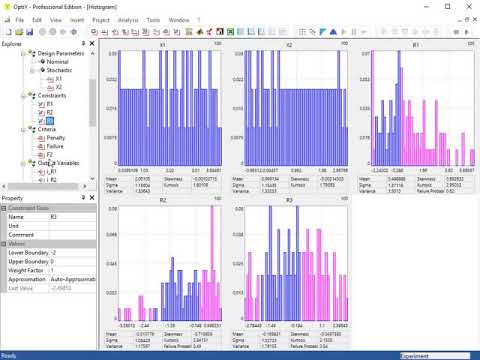
Task: Pin the Explorer panel with its pushpin icon
Action: [x=83, y=44]
